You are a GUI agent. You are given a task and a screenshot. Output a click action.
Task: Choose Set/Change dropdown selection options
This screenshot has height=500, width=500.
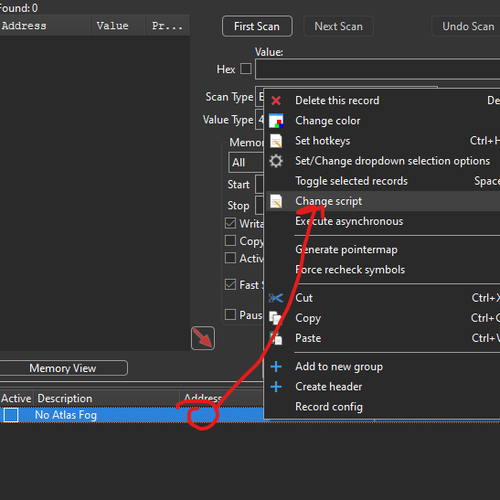tap(383, 161)
